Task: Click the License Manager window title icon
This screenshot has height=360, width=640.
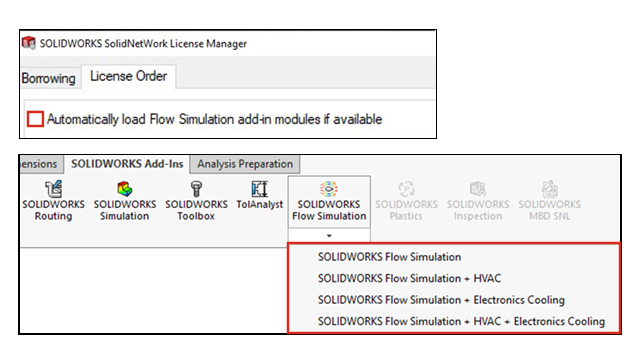Action: [29, 43]
